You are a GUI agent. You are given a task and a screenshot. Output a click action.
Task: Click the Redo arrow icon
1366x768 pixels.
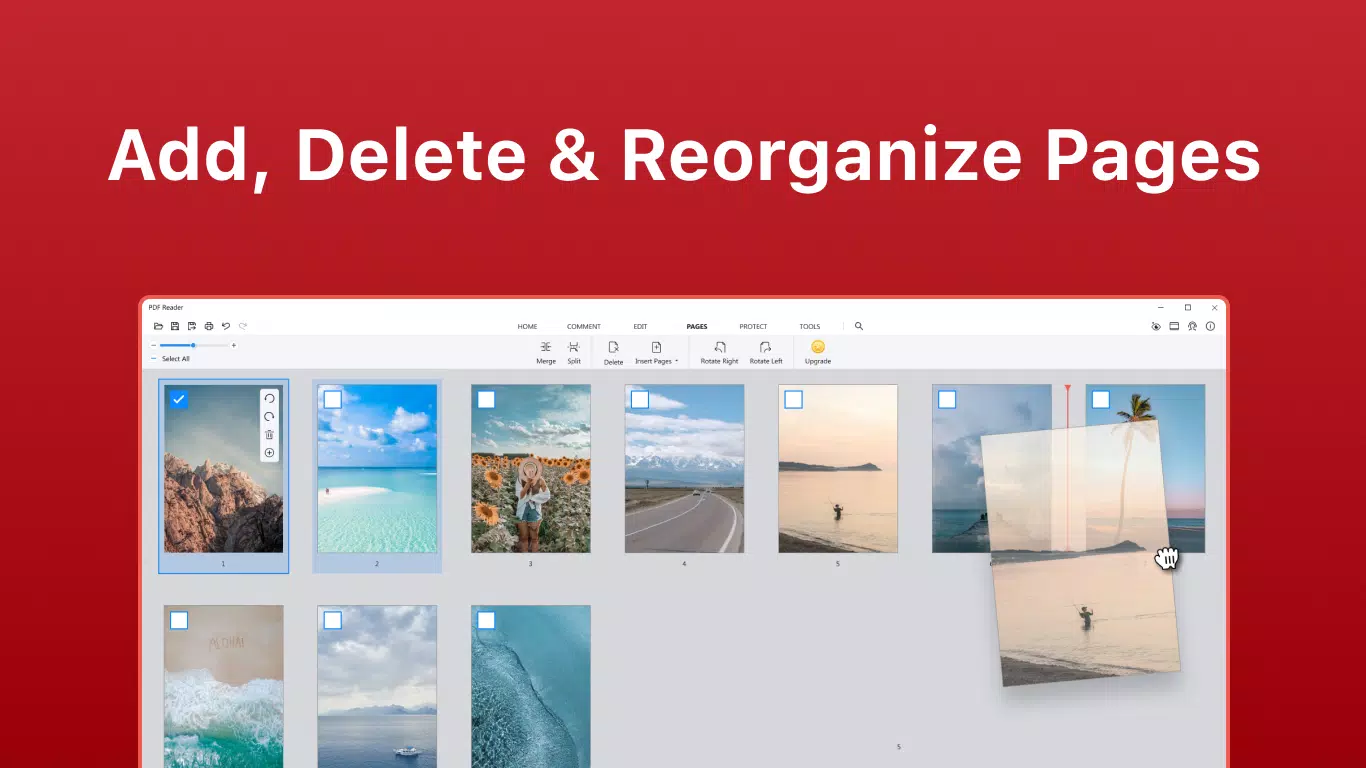point(243,326)
